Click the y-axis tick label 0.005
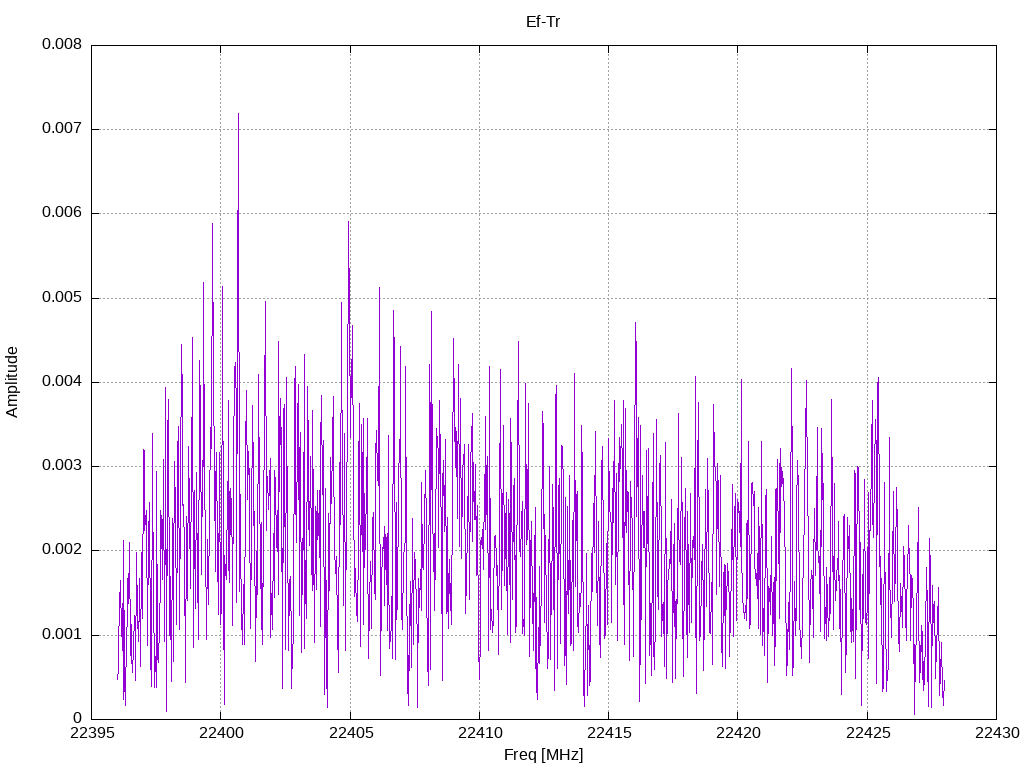Image resolution: width=1024 pixels, height=768 pixels. pyautogui.click(x=62, y=298)
